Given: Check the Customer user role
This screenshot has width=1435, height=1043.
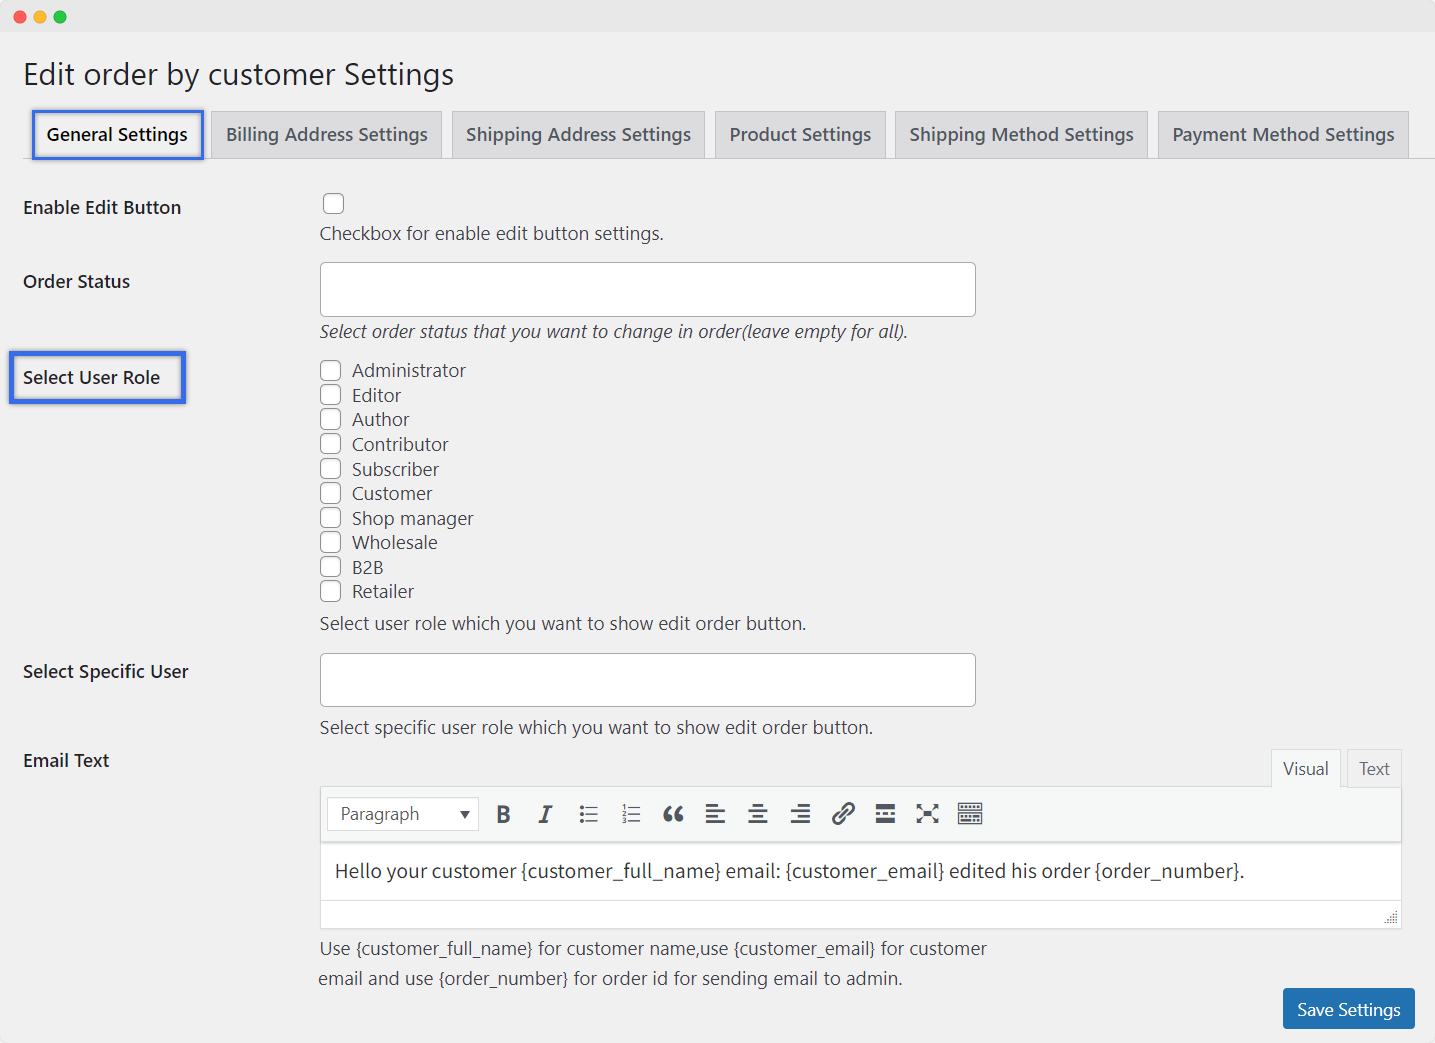Looking at the screenshot, I should tap(331, 493).
